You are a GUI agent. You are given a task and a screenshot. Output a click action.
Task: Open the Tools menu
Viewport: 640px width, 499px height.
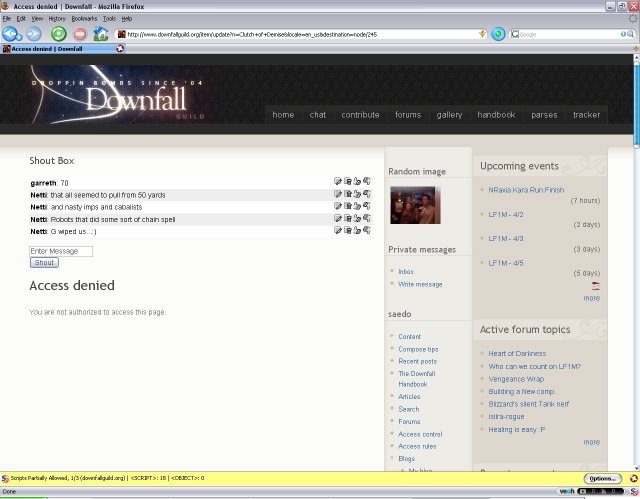tap(109, 19)
